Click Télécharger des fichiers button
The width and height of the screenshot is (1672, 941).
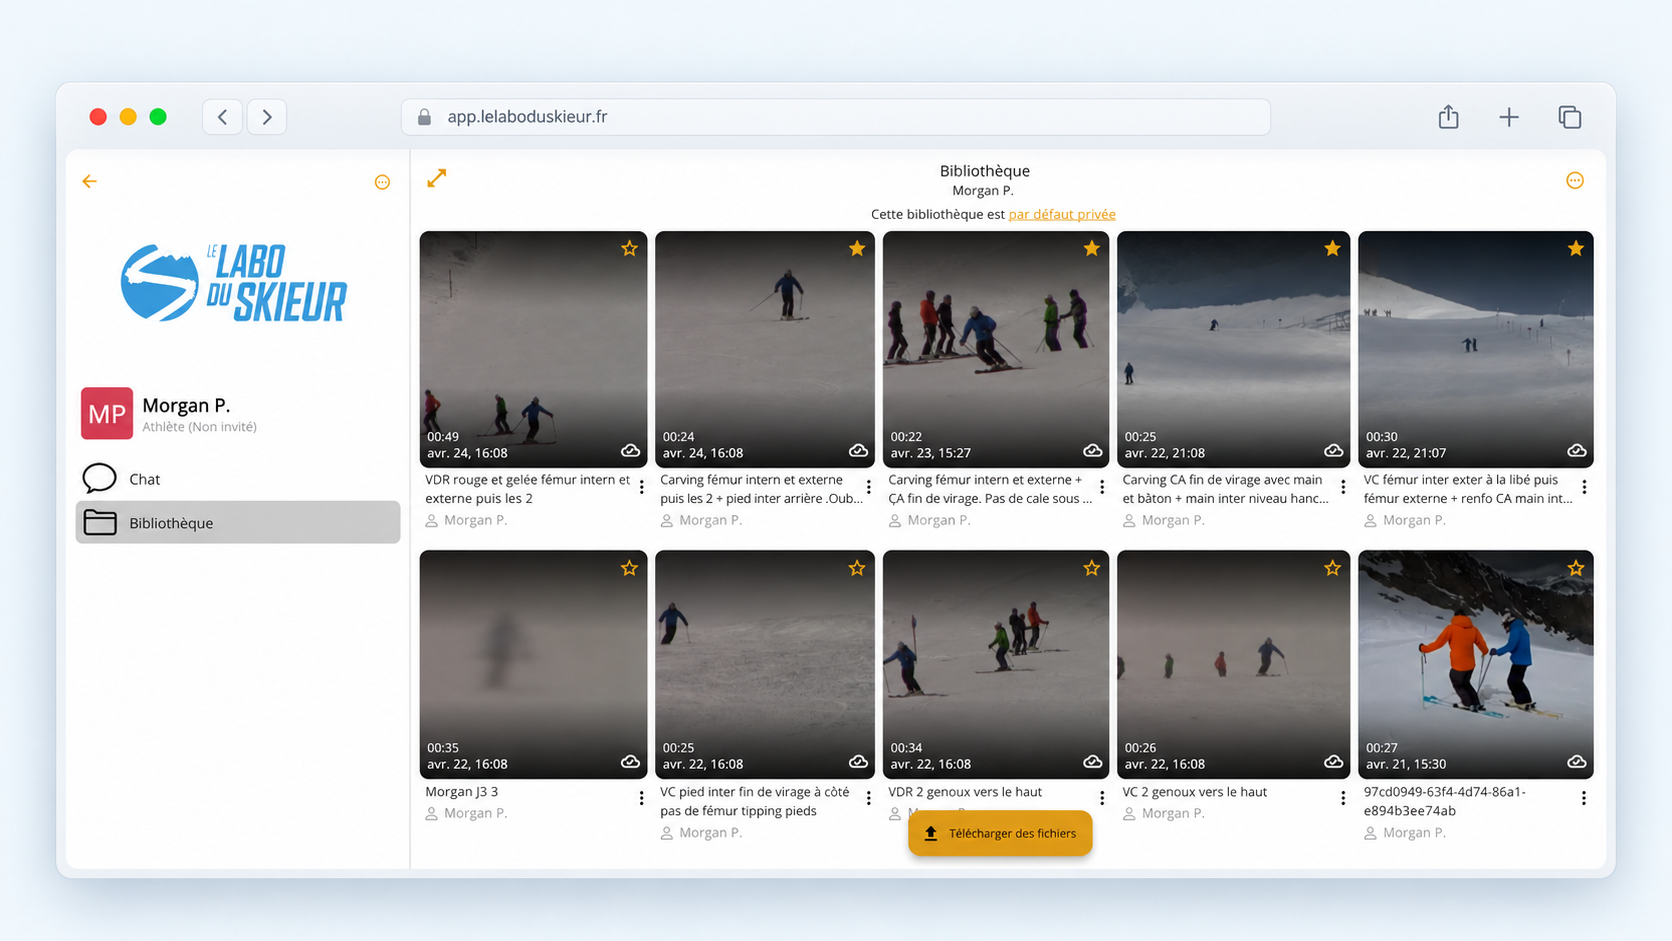point(1000,833)
